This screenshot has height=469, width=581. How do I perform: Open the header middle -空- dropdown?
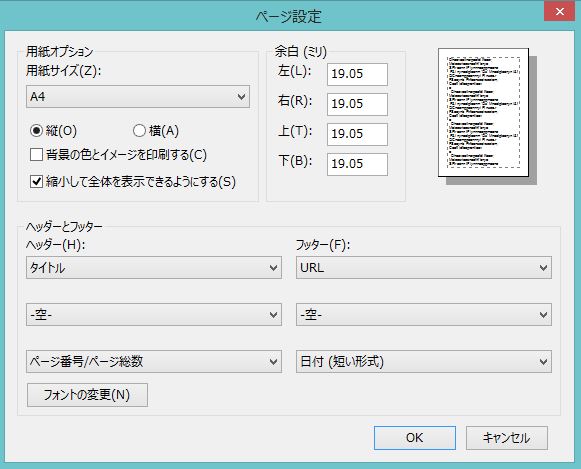pyautogui.click(x=154, y=315)
